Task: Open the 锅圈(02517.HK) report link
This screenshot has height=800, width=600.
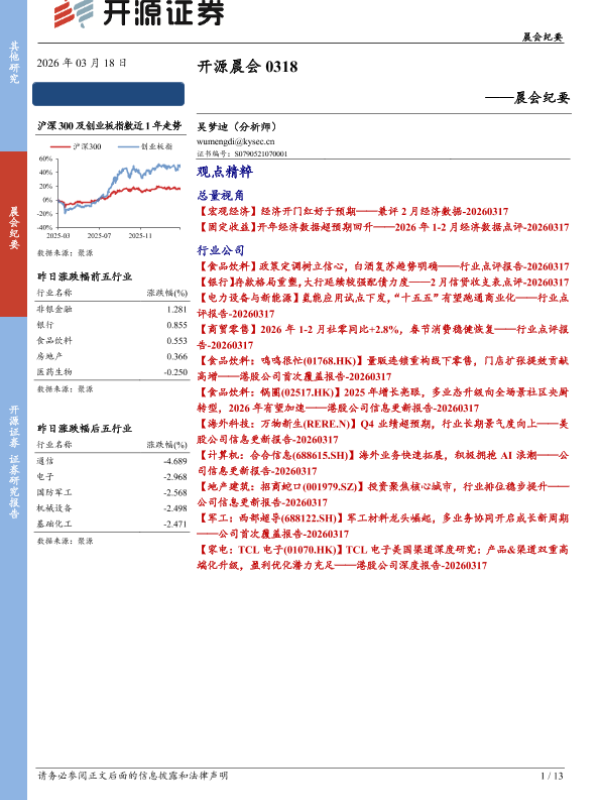Action: pos(384,394)
